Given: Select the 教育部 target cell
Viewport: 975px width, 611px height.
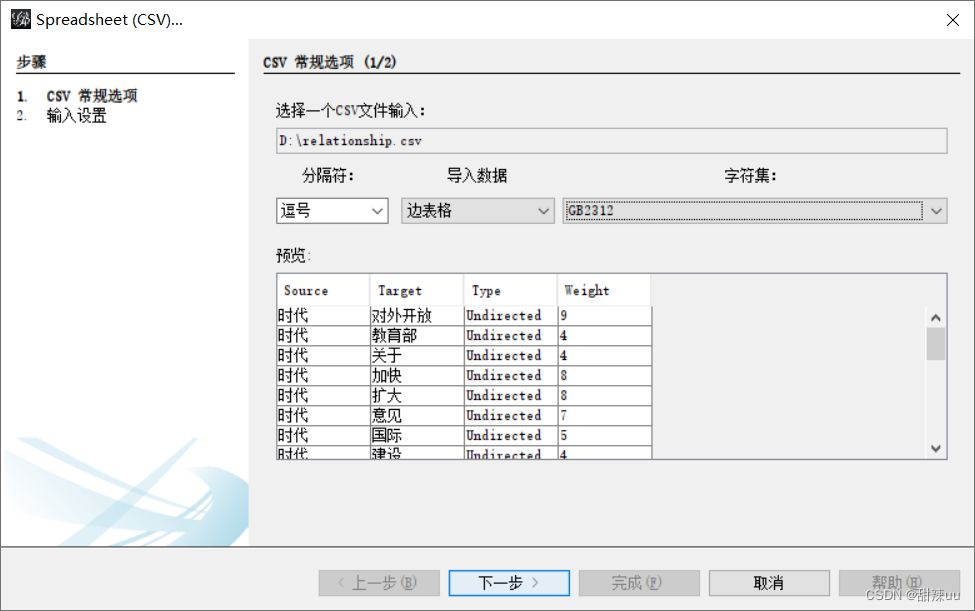Looking at the screenshot, I should click(417, 336).
